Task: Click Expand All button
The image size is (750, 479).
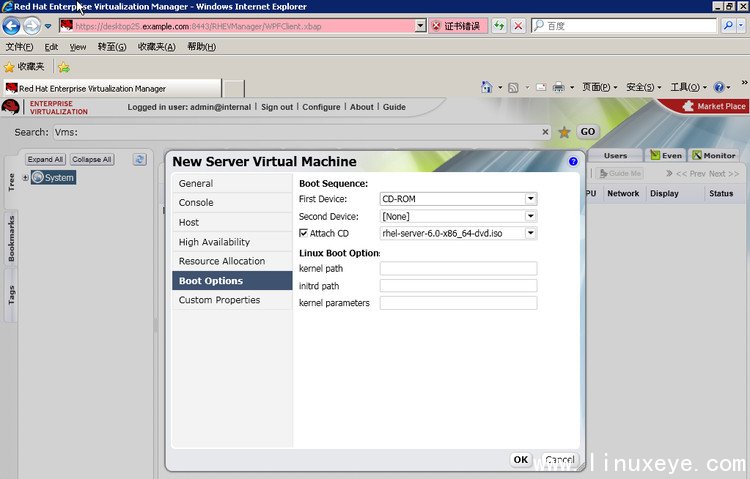Action: click(x=45, y=159)
